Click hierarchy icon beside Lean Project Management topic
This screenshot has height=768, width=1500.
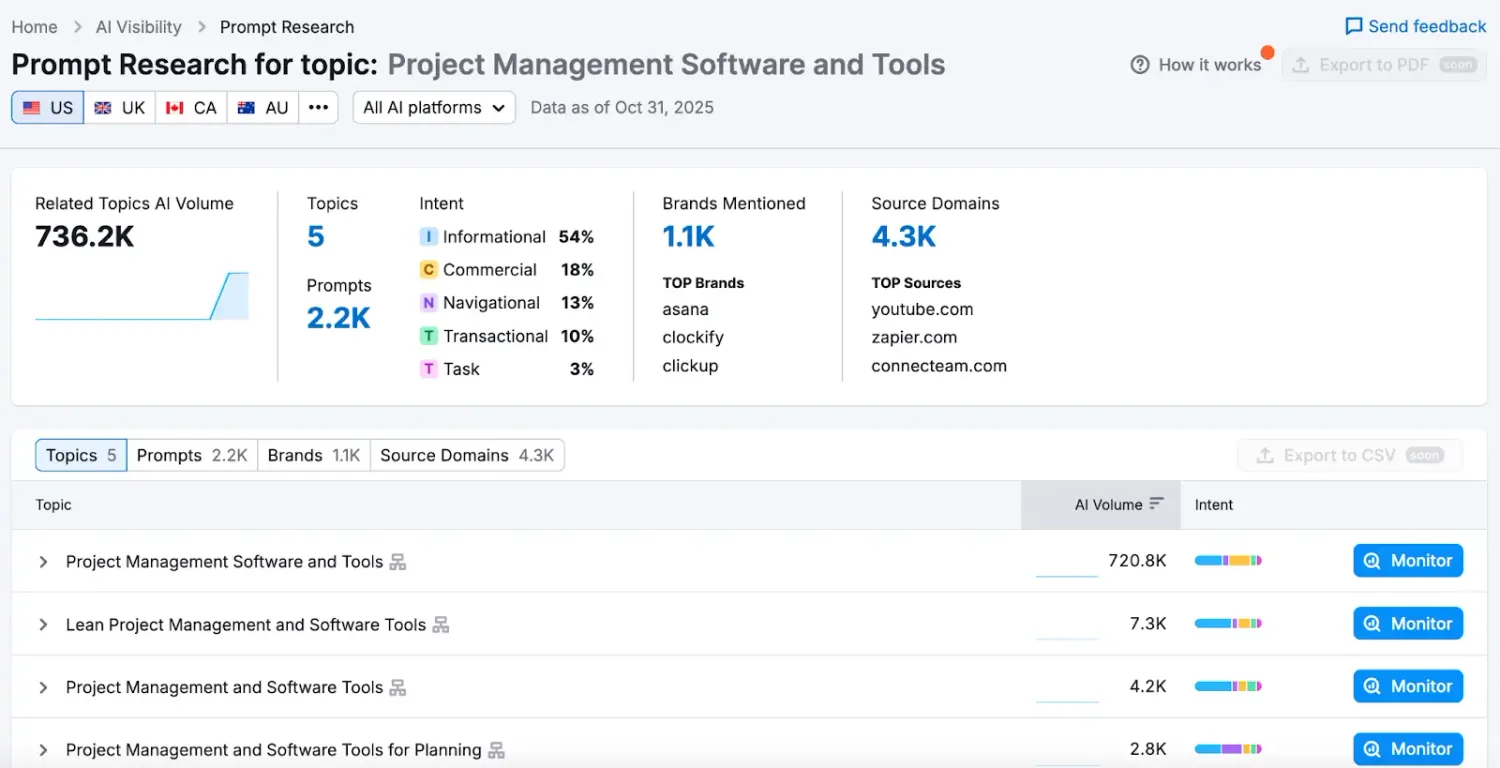pos(441,625)
